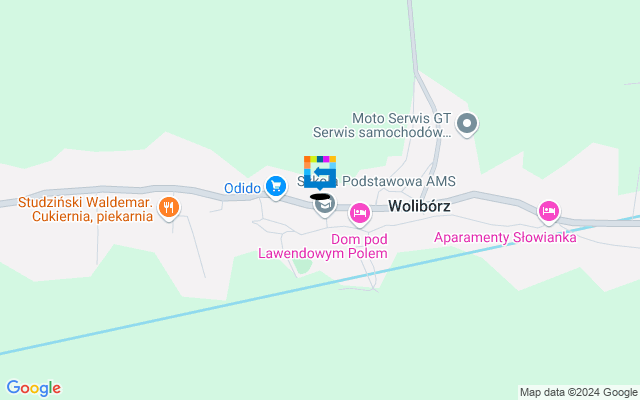The image size is (640, 400).
Task: Click the colorful square marker with arrow
Action: [x=320, y=171]
